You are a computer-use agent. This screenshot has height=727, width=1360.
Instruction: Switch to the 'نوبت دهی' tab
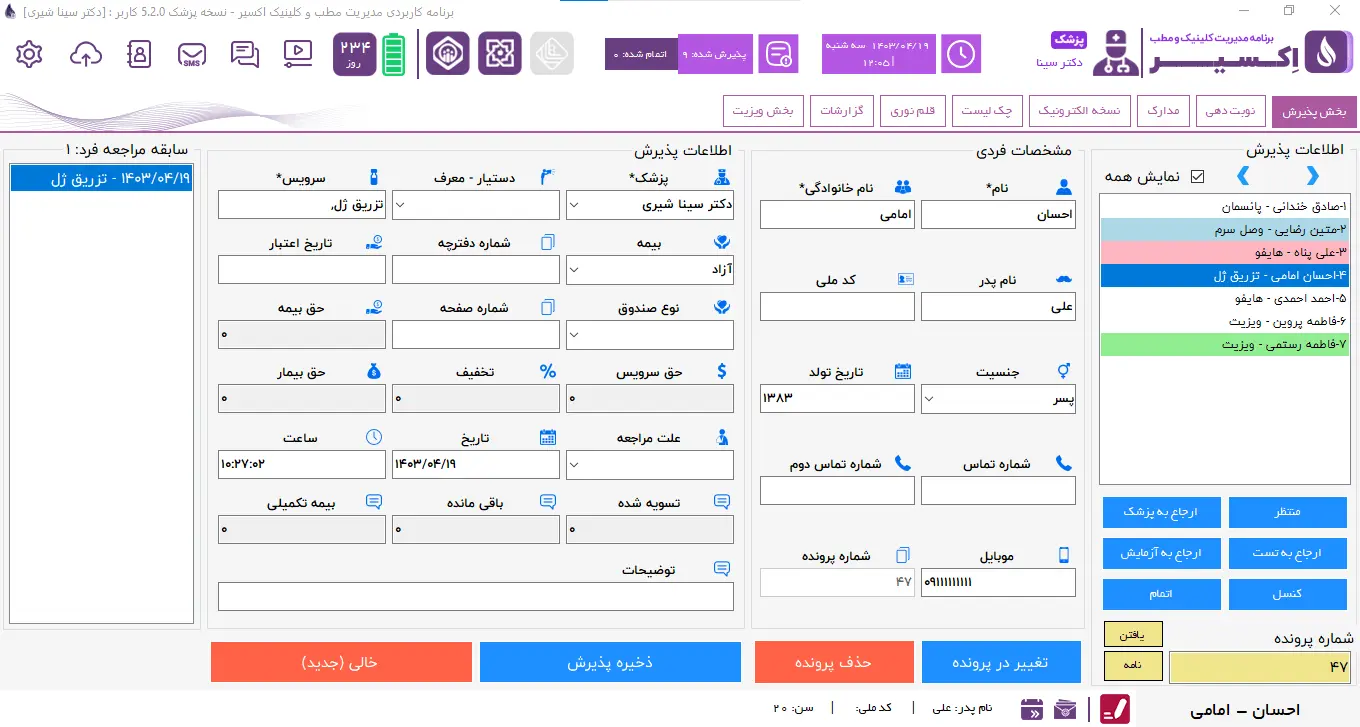1231,111
